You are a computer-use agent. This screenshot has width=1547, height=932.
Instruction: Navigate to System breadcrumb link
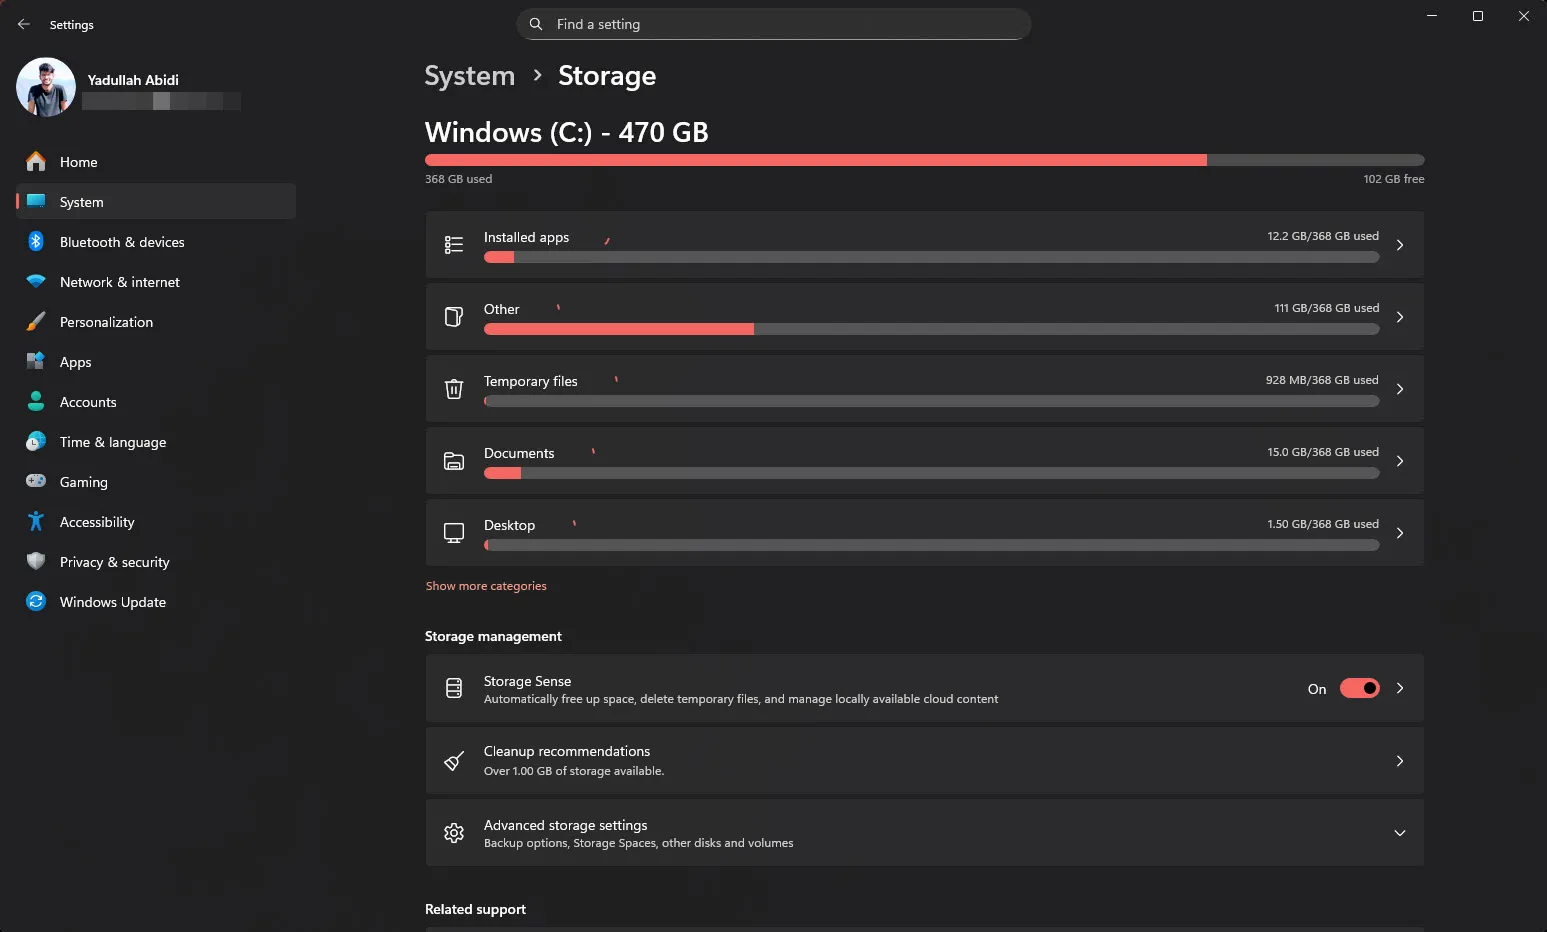pyautogui.click(x=469, y=76)
